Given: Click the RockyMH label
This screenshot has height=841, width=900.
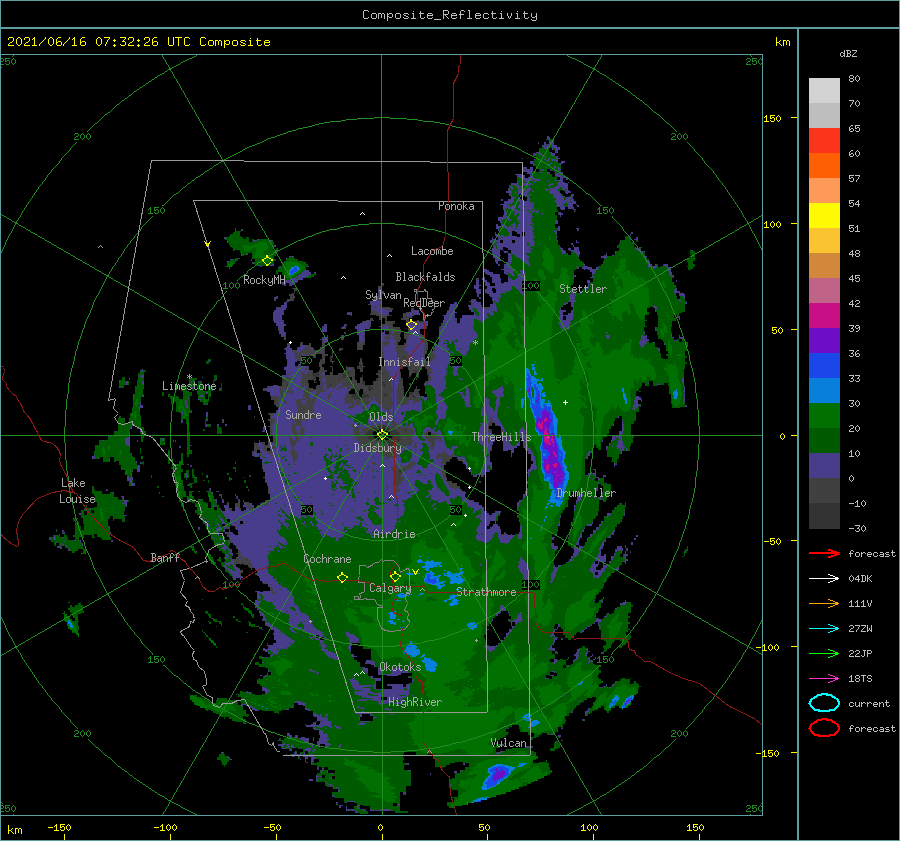Looking at the screenshot, I should [264, 280].
